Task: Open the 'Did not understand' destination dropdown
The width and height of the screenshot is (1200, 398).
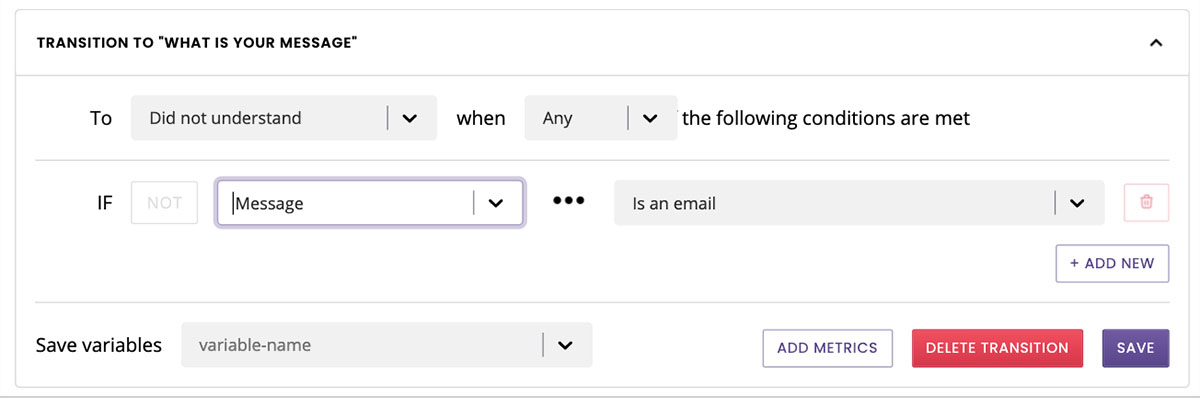Action: pyautogui.click(x=284, y=117)
